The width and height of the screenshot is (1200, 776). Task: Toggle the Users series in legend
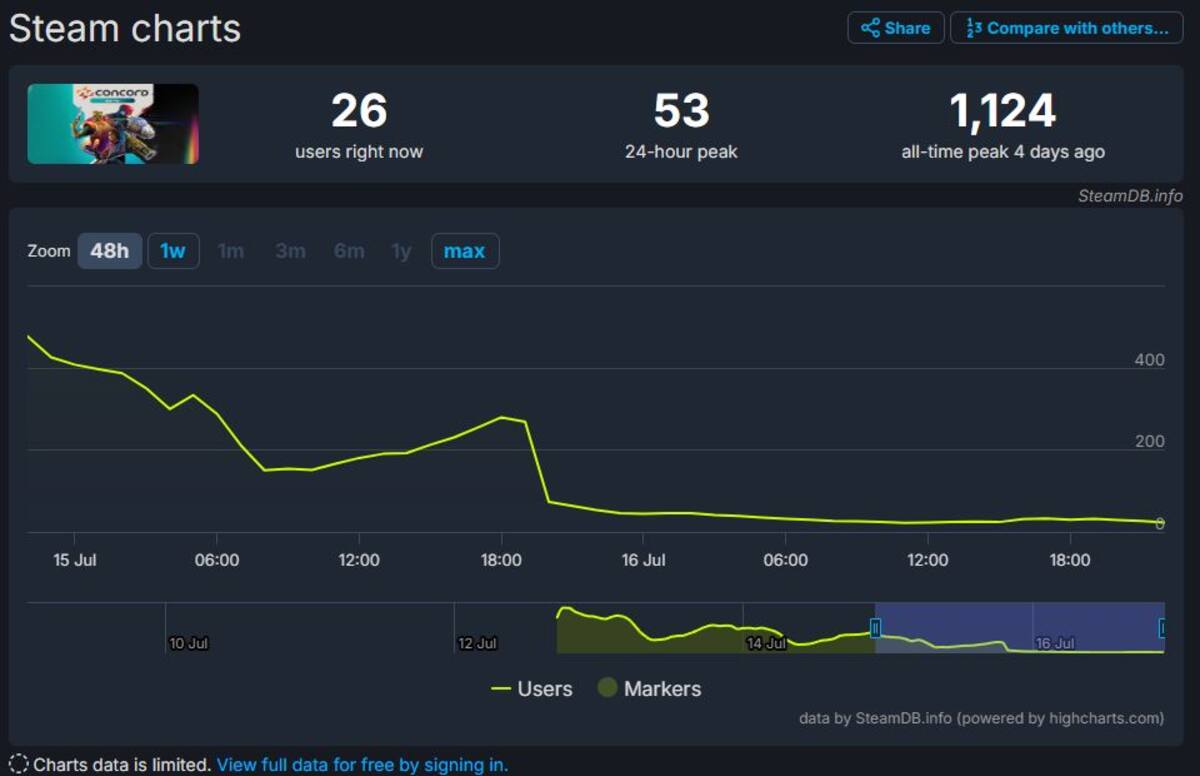click(x=532, y=689)
